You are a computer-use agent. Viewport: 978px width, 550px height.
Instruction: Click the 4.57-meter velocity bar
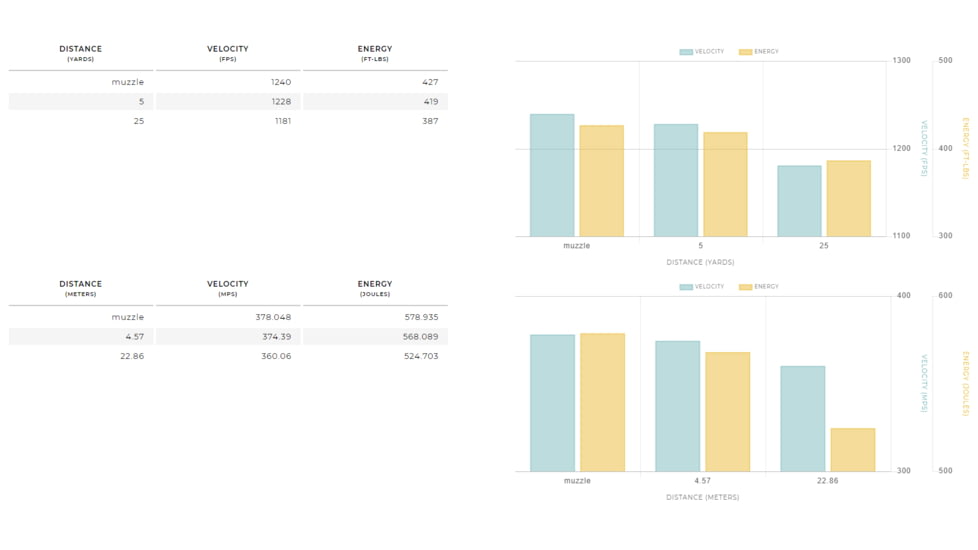click(x=677, y=406)
